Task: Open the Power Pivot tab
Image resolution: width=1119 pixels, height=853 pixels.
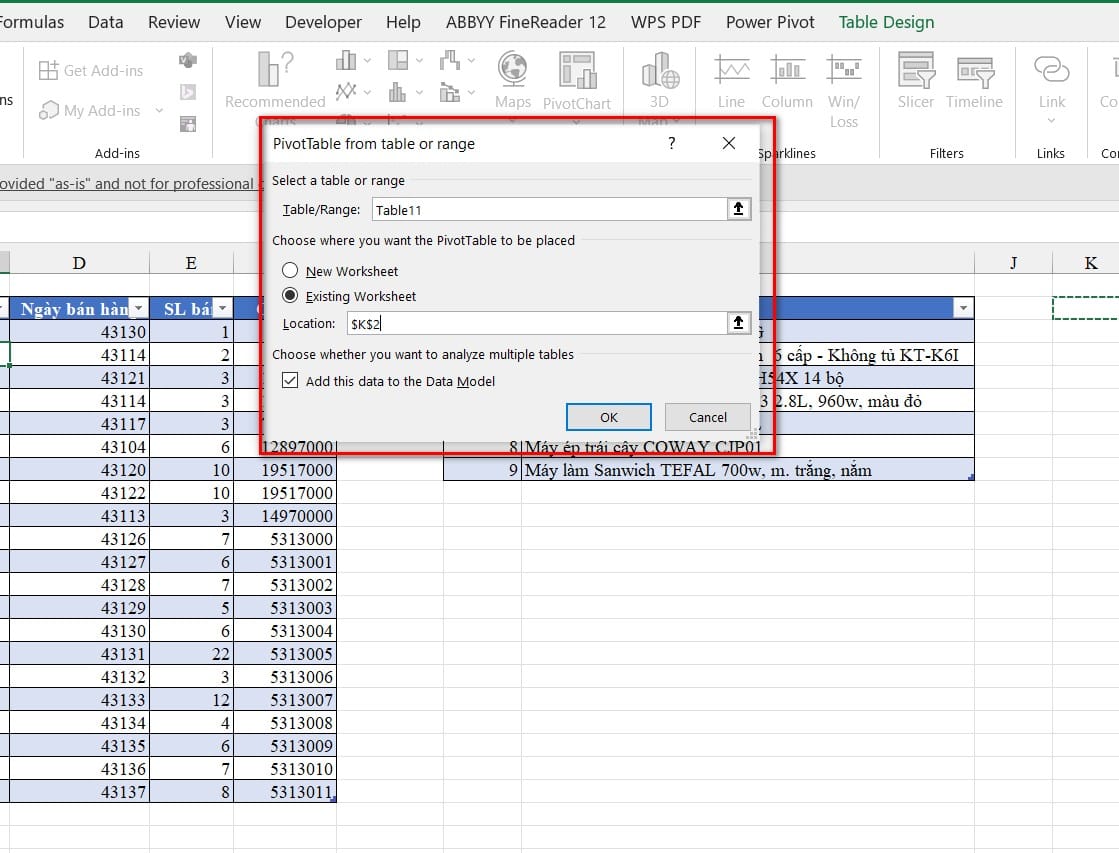Action: point(770,22)
